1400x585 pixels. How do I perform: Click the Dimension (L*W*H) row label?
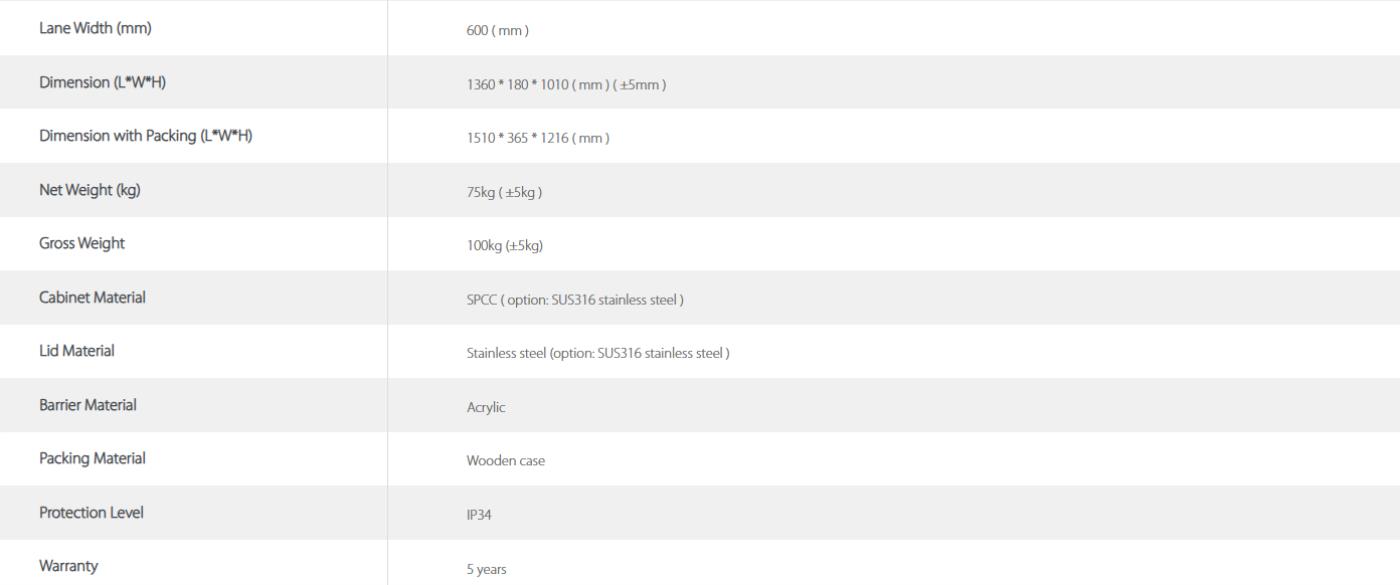point(102,83)
